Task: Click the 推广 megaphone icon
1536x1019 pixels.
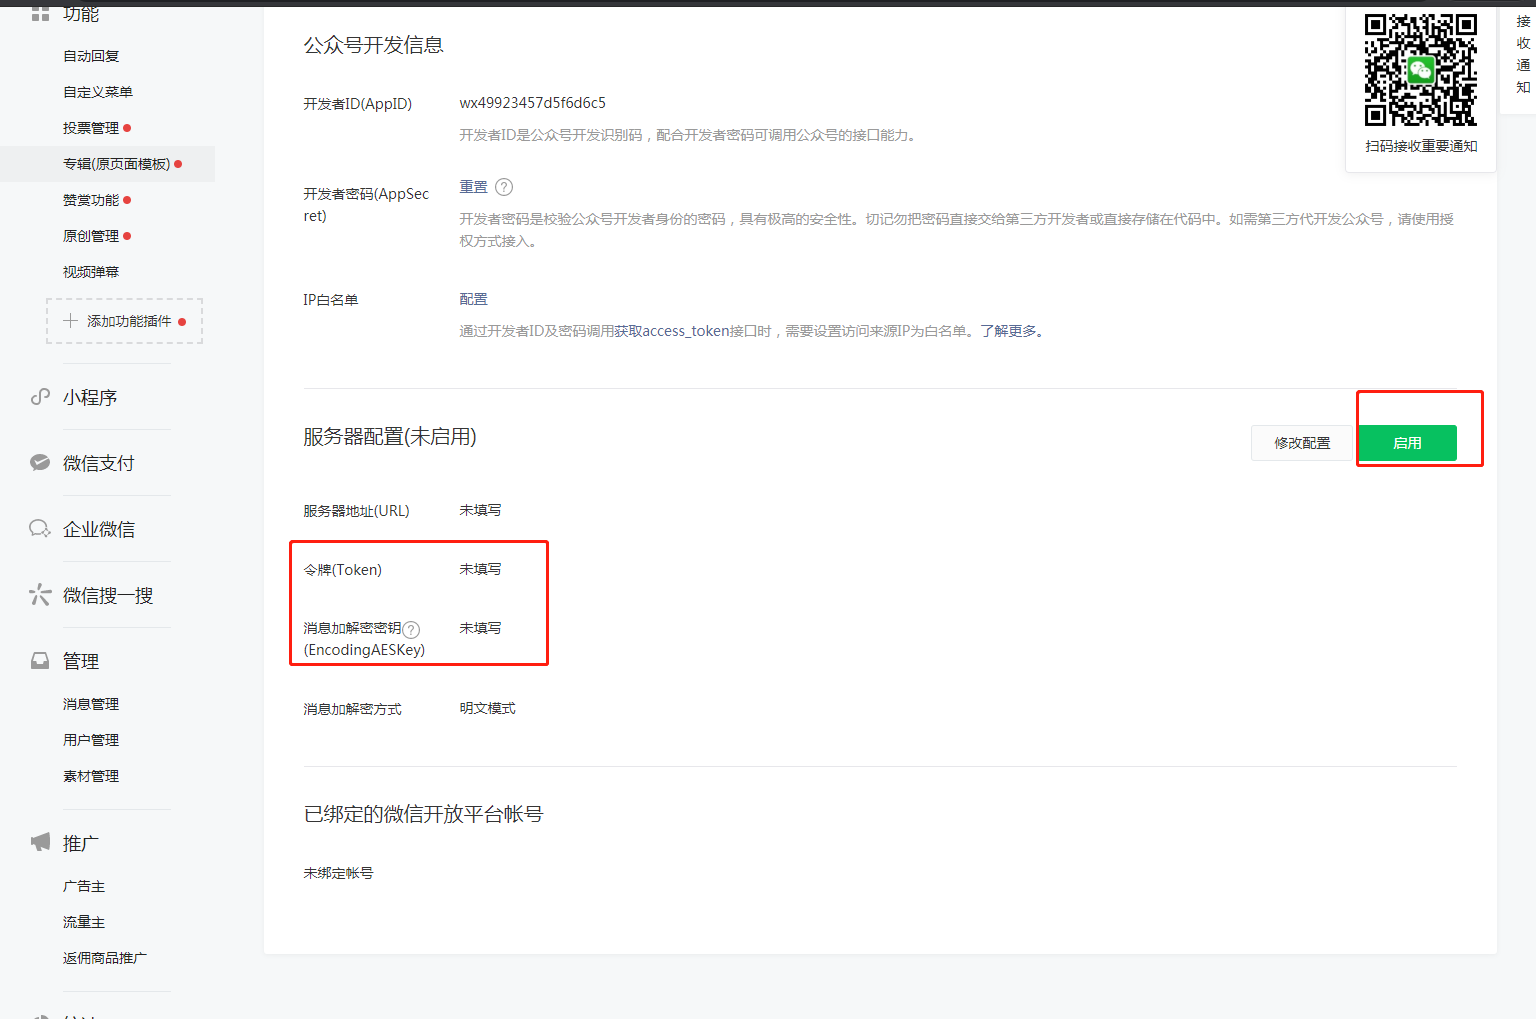Action: 40,842
